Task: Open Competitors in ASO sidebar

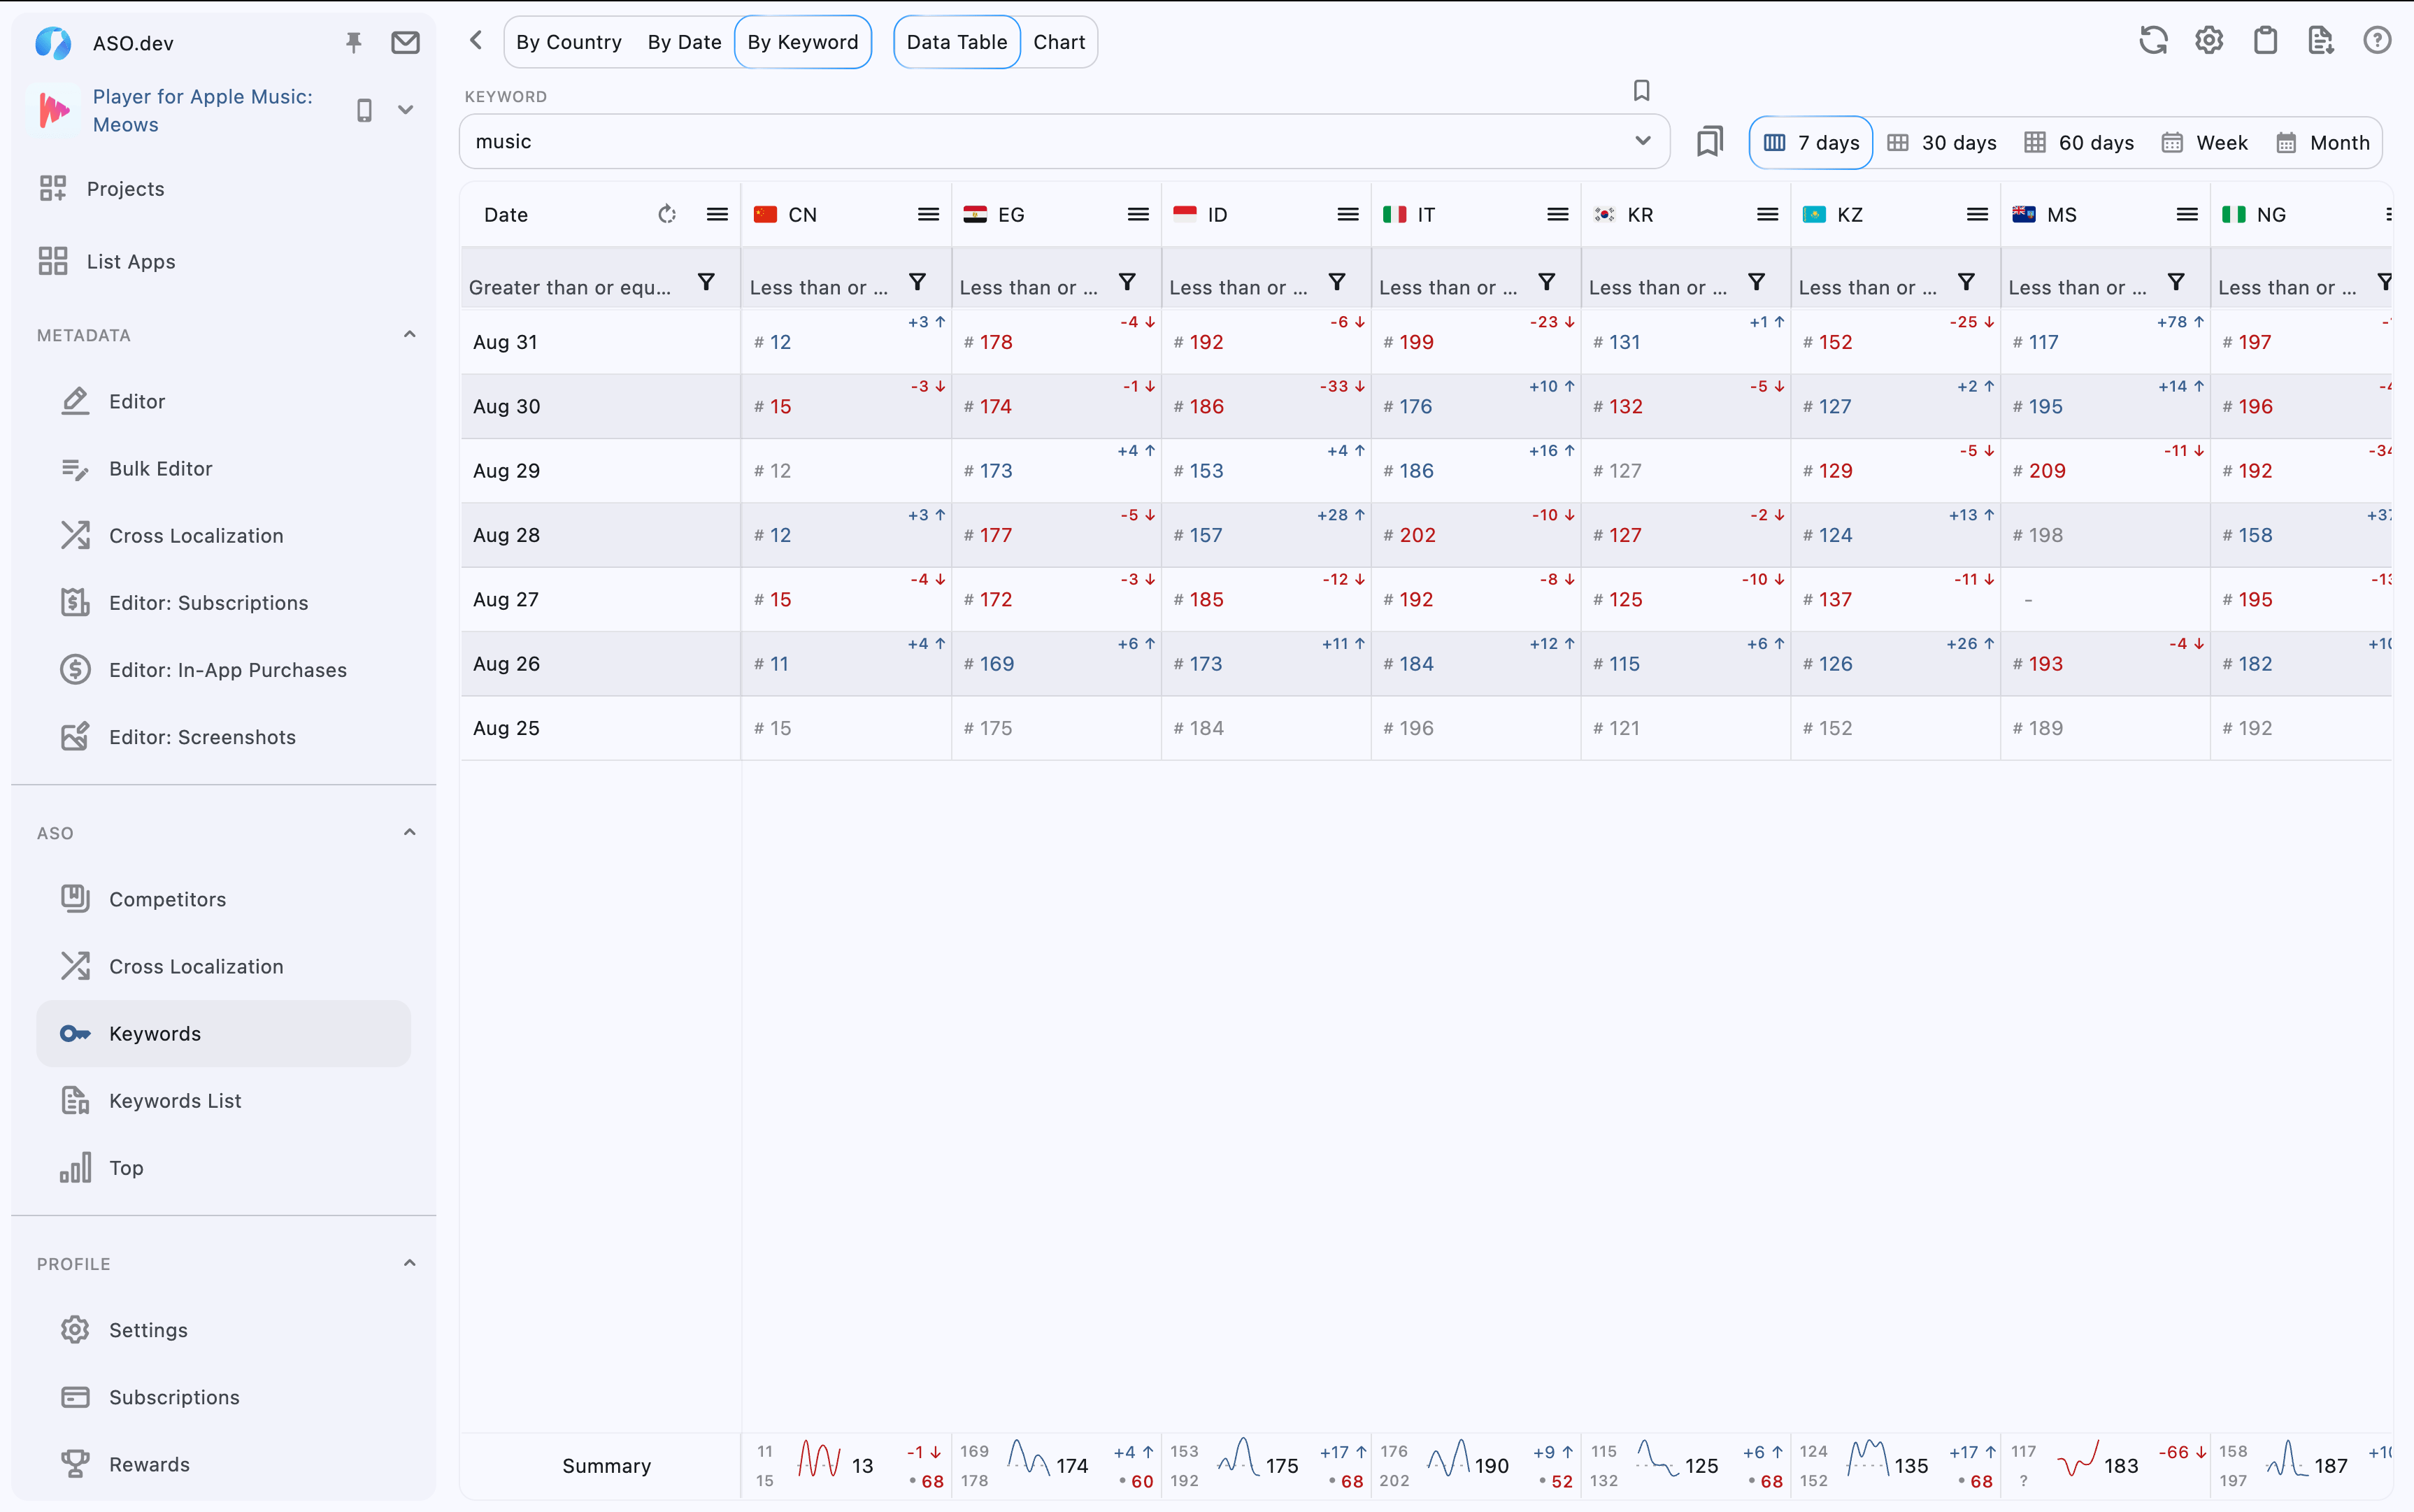Action: tap(167, 899)
